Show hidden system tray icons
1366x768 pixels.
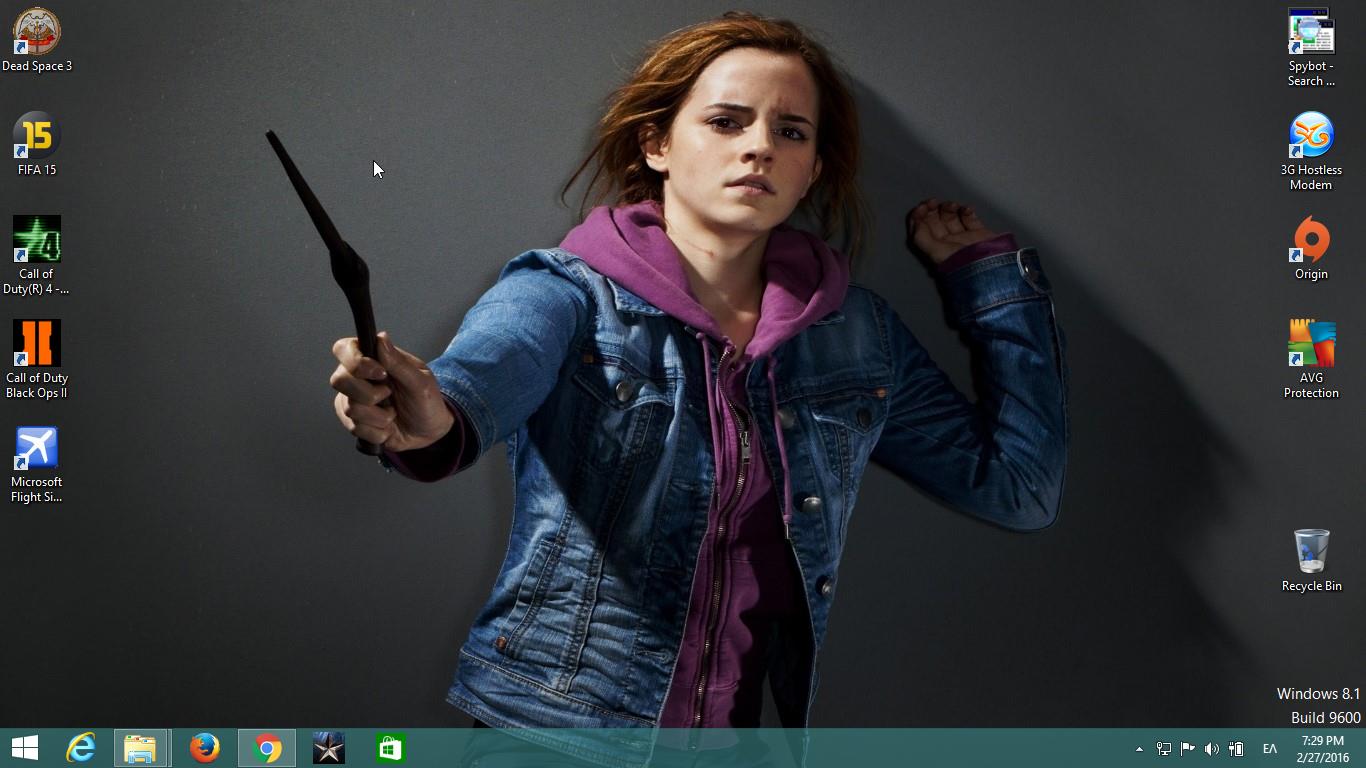[1139, 749]
